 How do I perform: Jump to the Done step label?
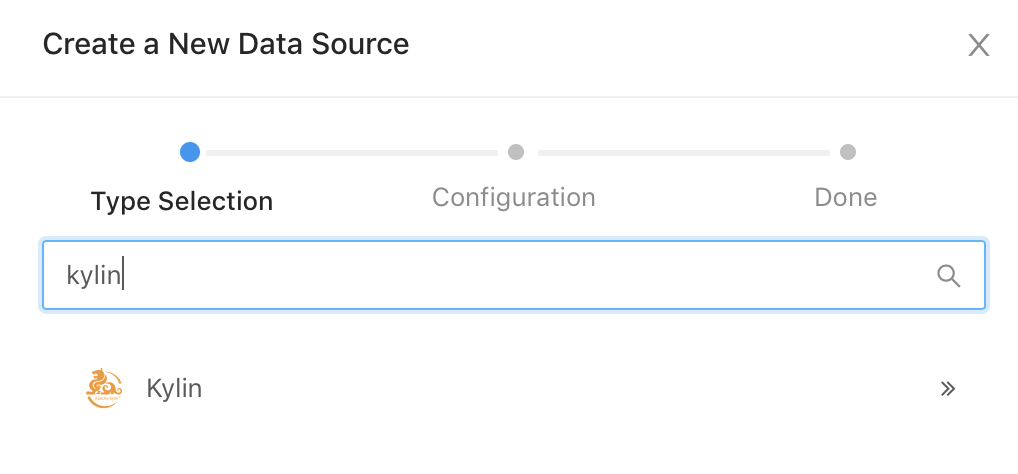[845, 197]
